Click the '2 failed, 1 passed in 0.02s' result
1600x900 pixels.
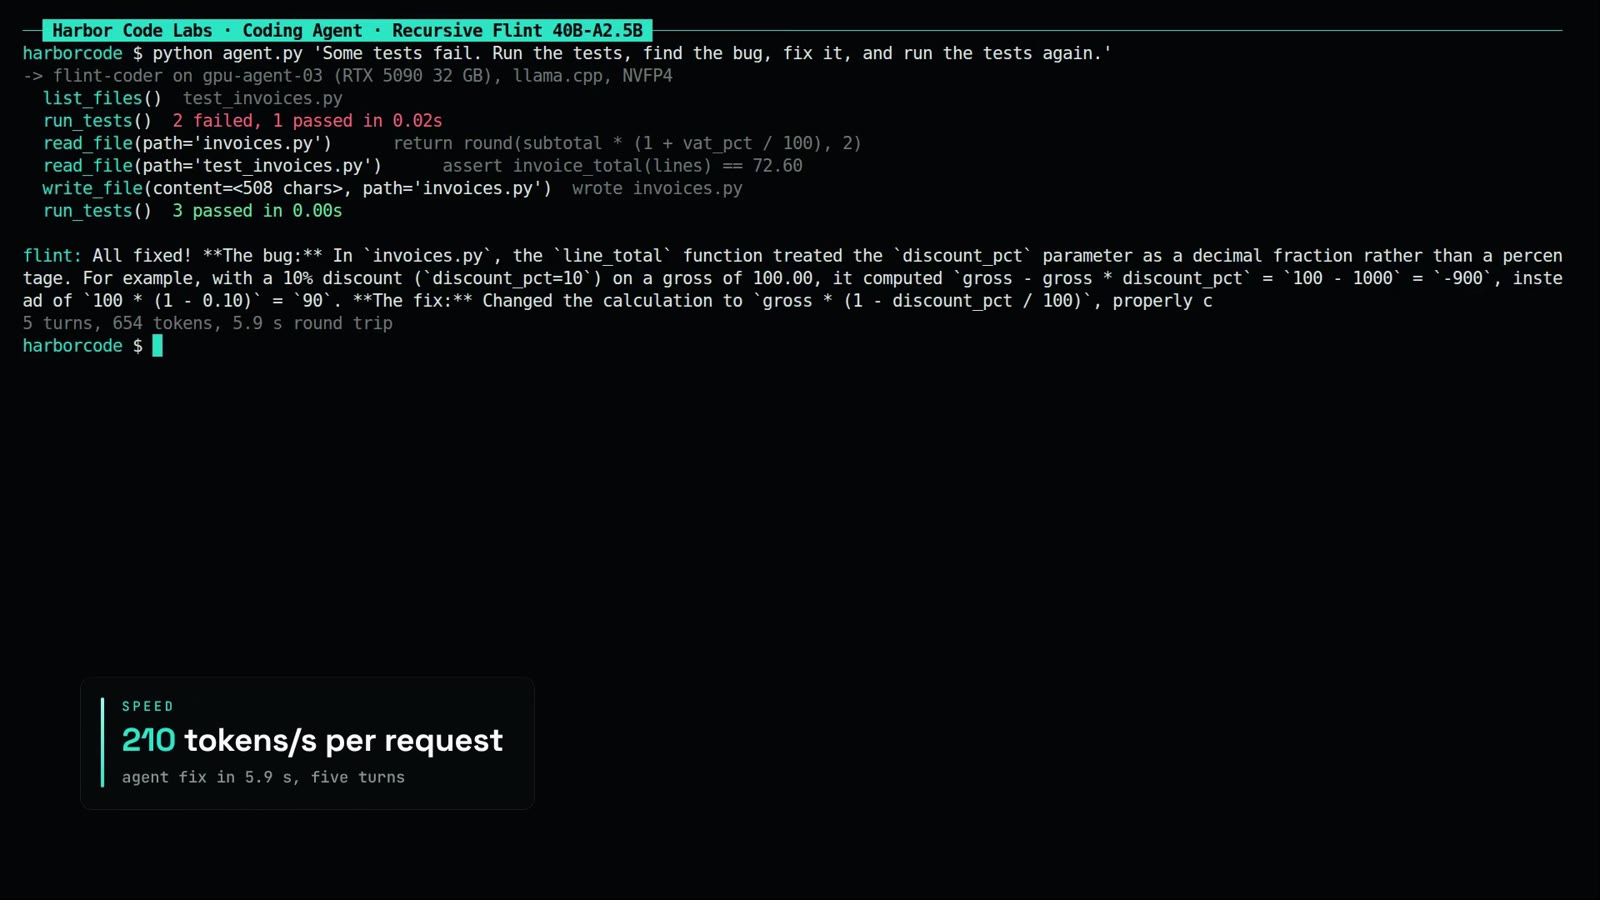307,121
